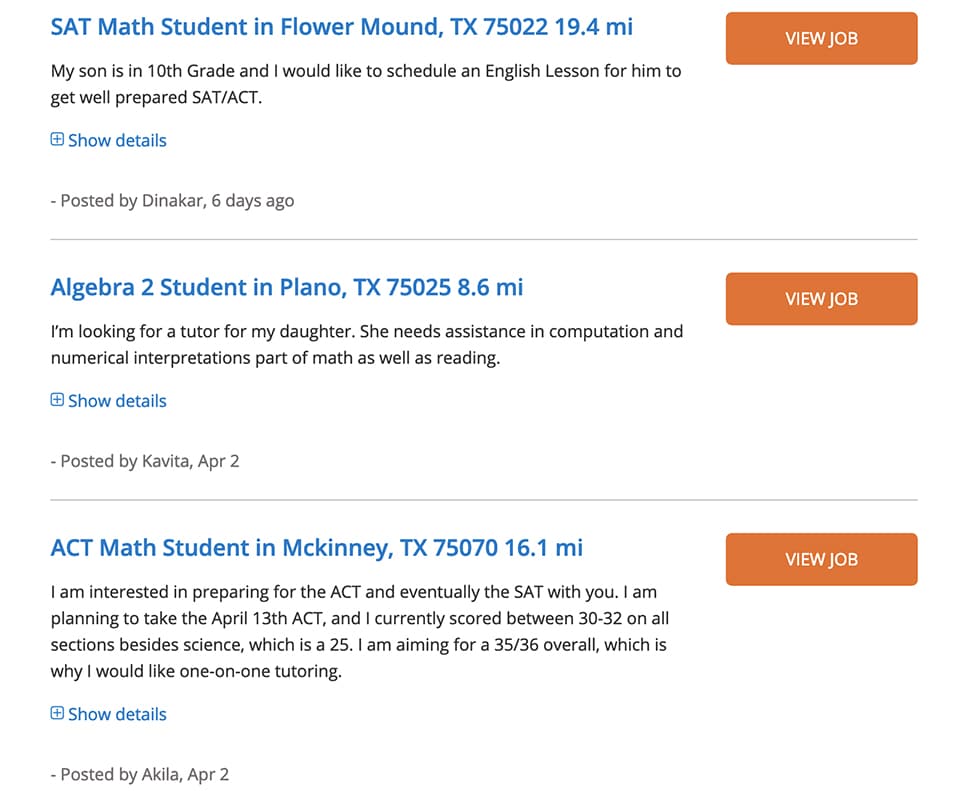
Task: Expand Show details text for Mckinney job
Action: [117, 714]
